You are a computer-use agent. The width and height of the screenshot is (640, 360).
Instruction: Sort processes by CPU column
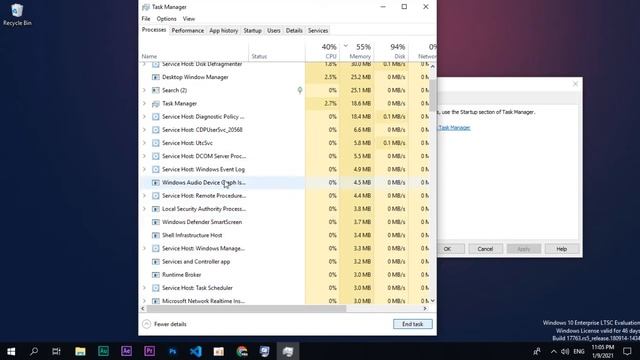tap(322, 51)
